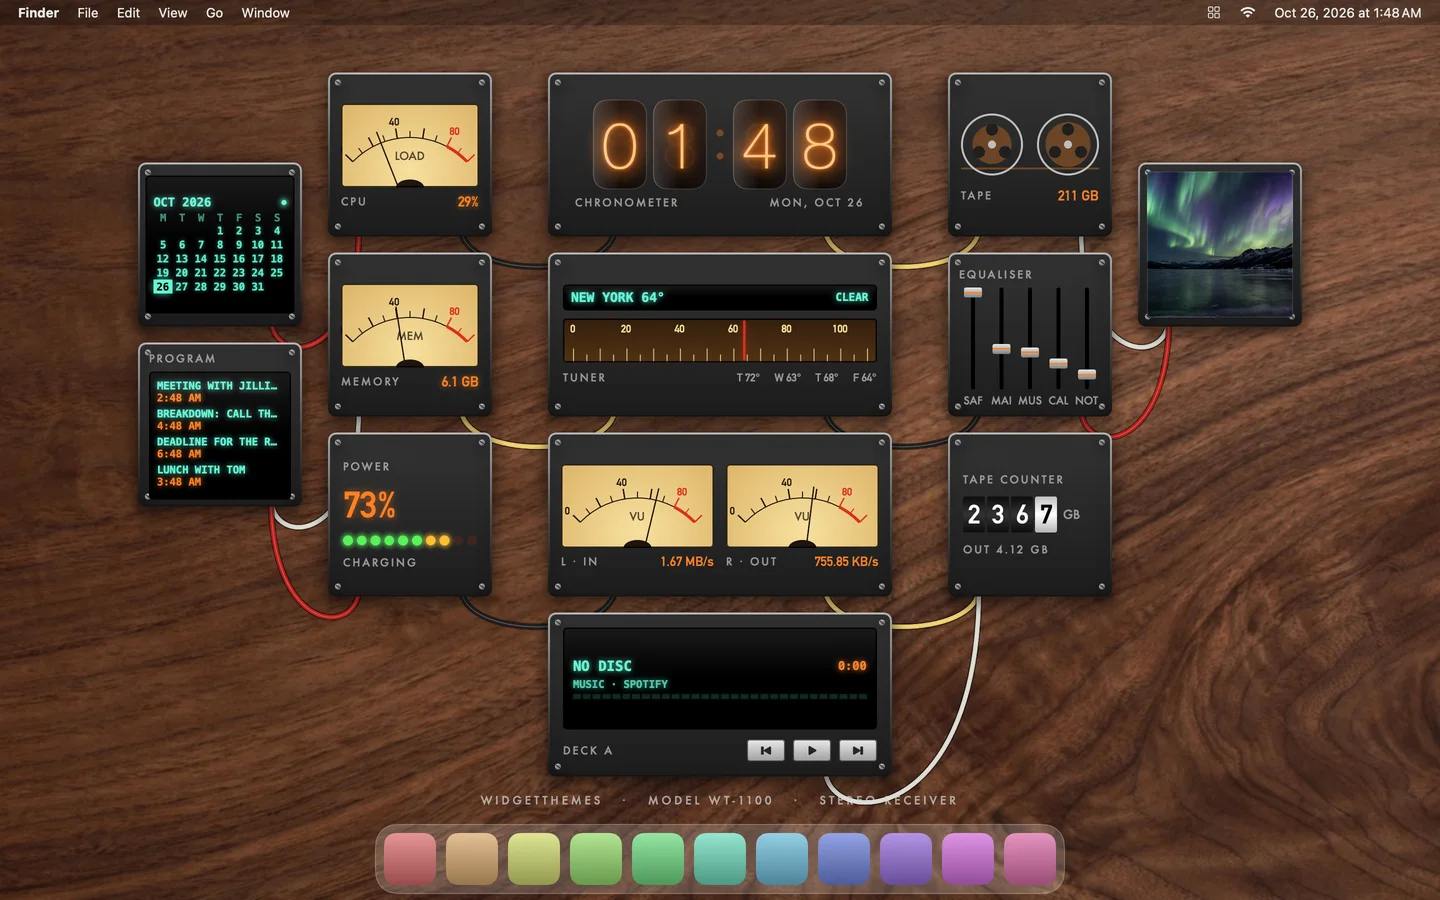Click the 1.67 MB/s input rate
This screenshot has height=900, width=1440.
tap(687, 562)
